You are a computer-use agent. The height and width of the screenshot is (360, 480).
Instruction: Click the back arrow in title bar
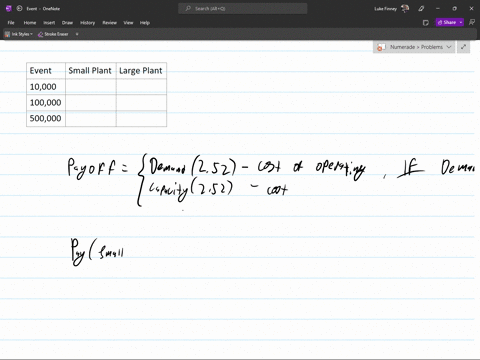[x=19, y=8]
